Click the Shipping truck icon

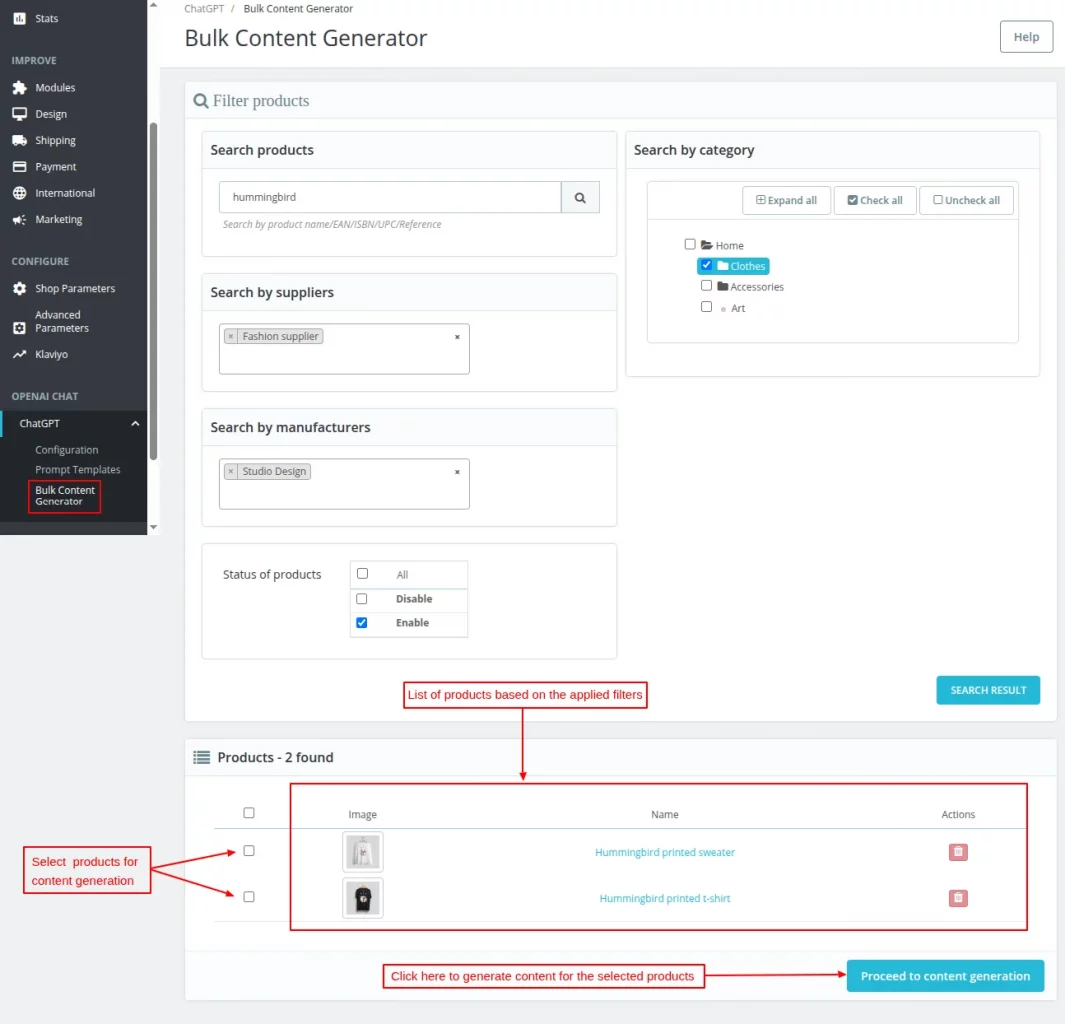[20, 141]
